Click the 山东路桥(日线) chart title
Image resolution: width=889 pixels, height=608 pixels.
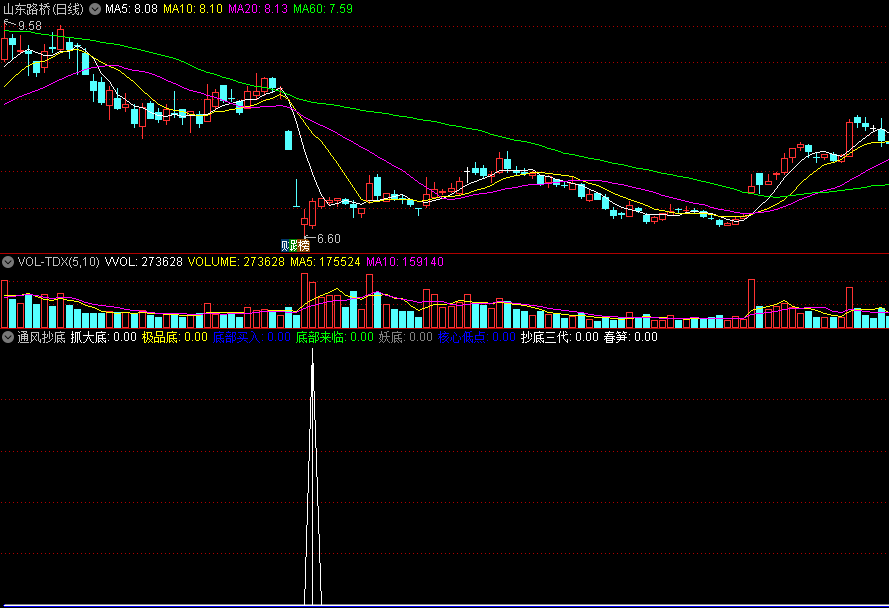44,9
